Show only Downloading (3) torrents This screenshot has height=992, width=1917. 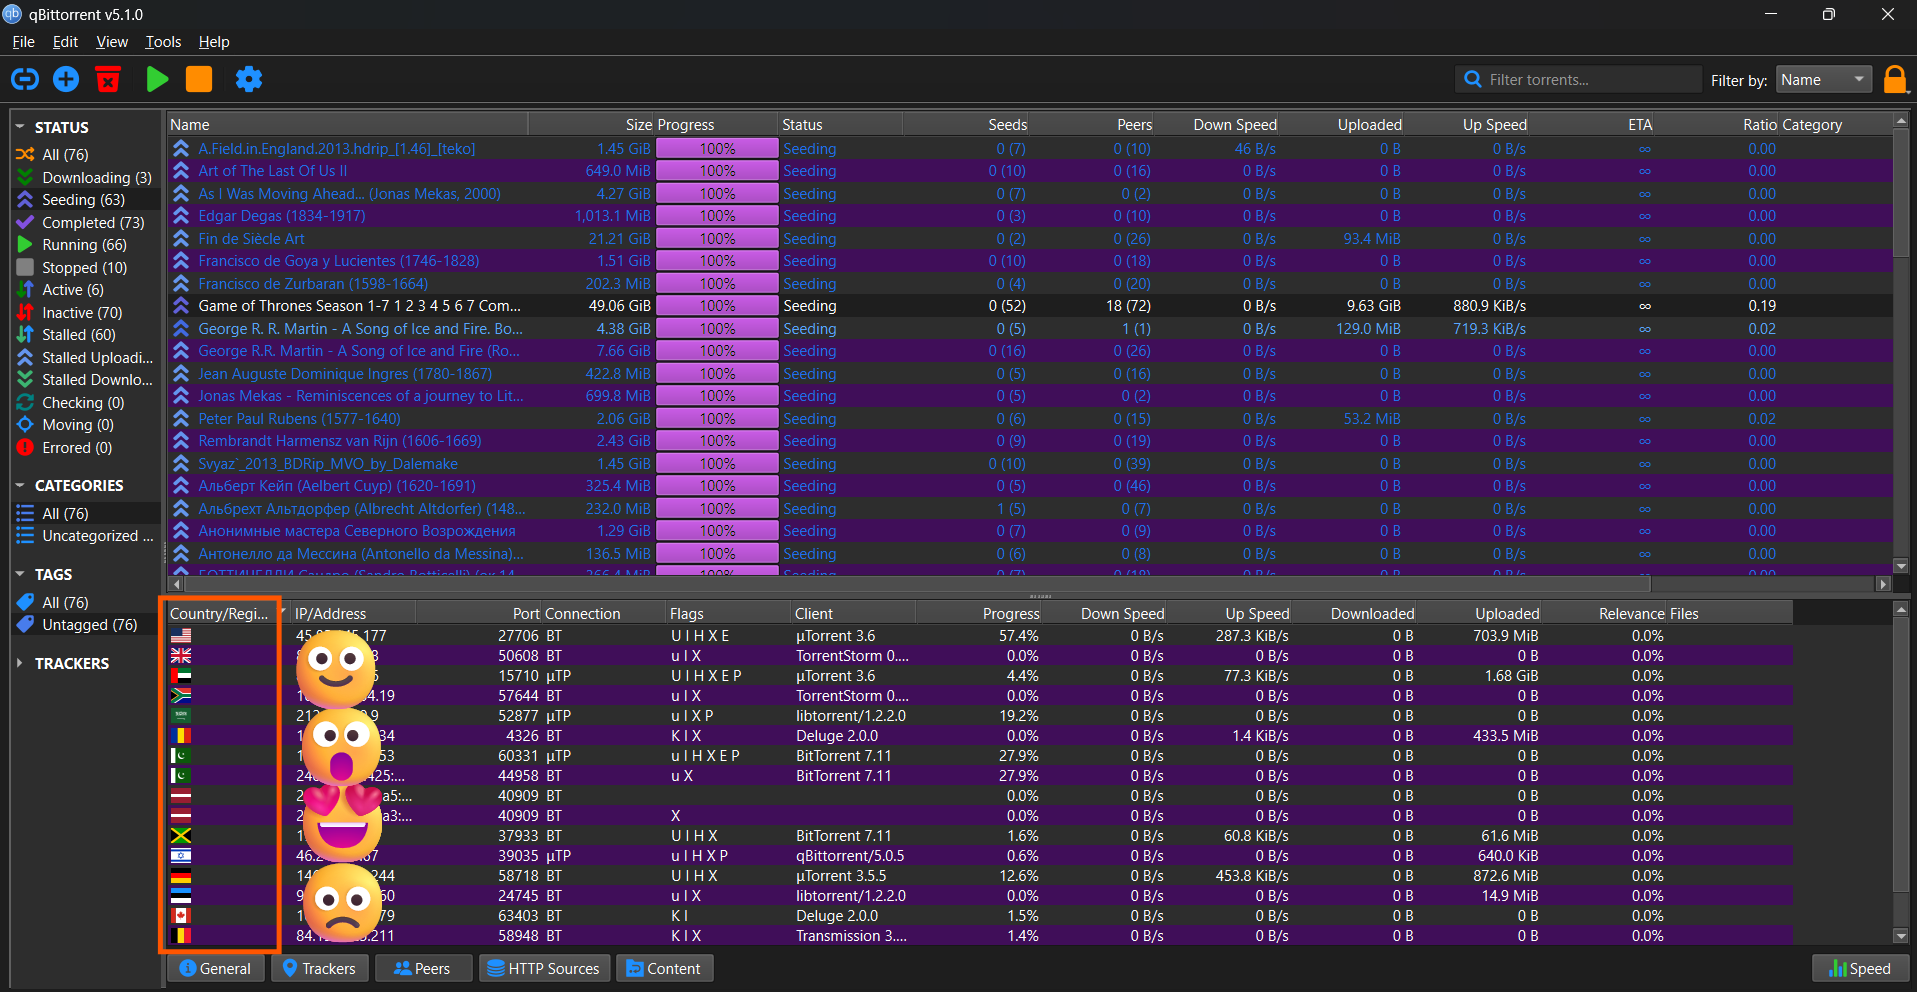(x=96, y=178)
